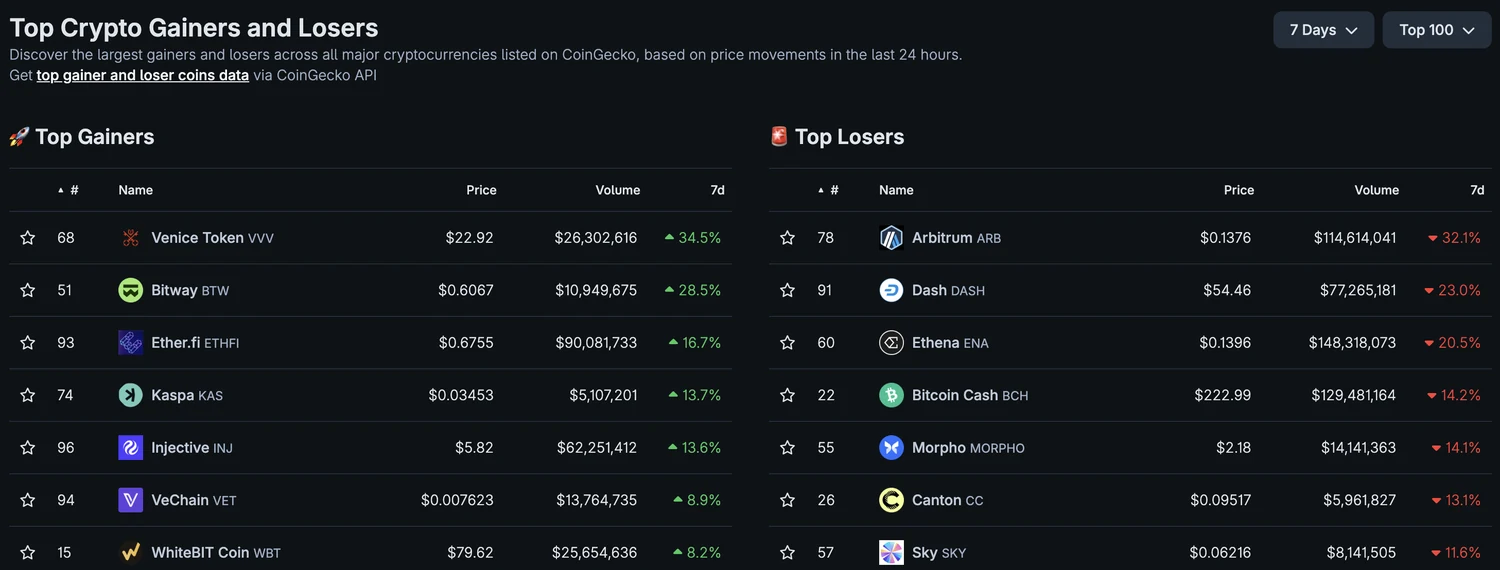
Task: Click the WhiteBIT Coin logo
Action: pos(131,552)
